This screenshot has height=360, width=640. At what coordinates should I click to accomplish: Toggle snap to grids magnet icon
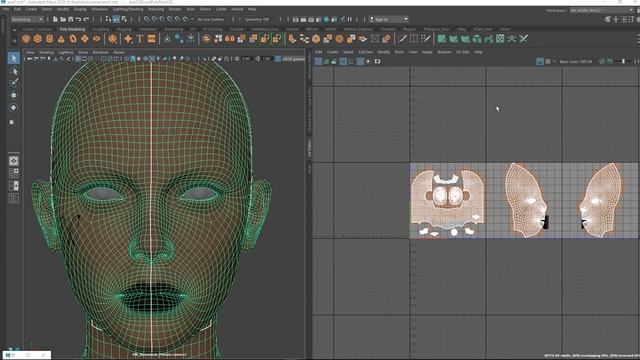tap(147, 19)
